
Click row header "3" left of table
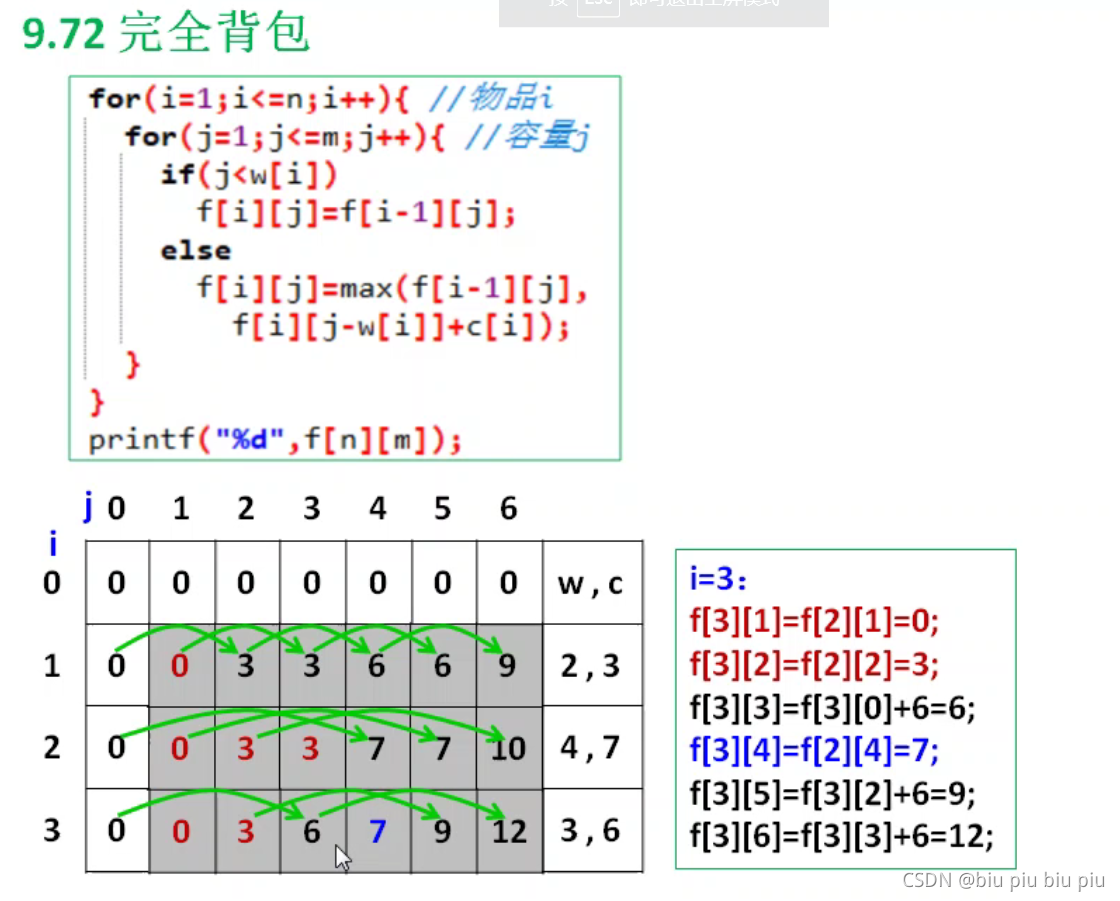point(51,830)
